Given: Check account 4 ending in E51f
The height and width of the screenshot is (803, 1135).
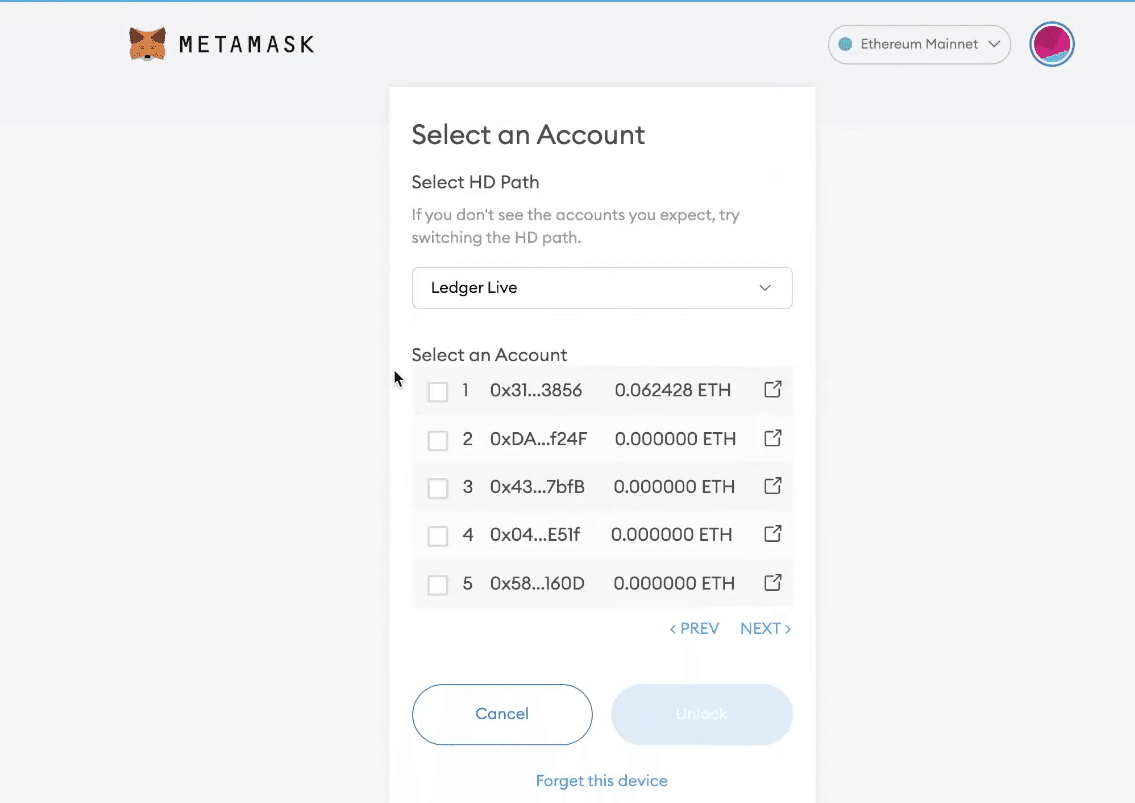Looking at the screenshot, I should pyautogui.click(x=437, y=536).
